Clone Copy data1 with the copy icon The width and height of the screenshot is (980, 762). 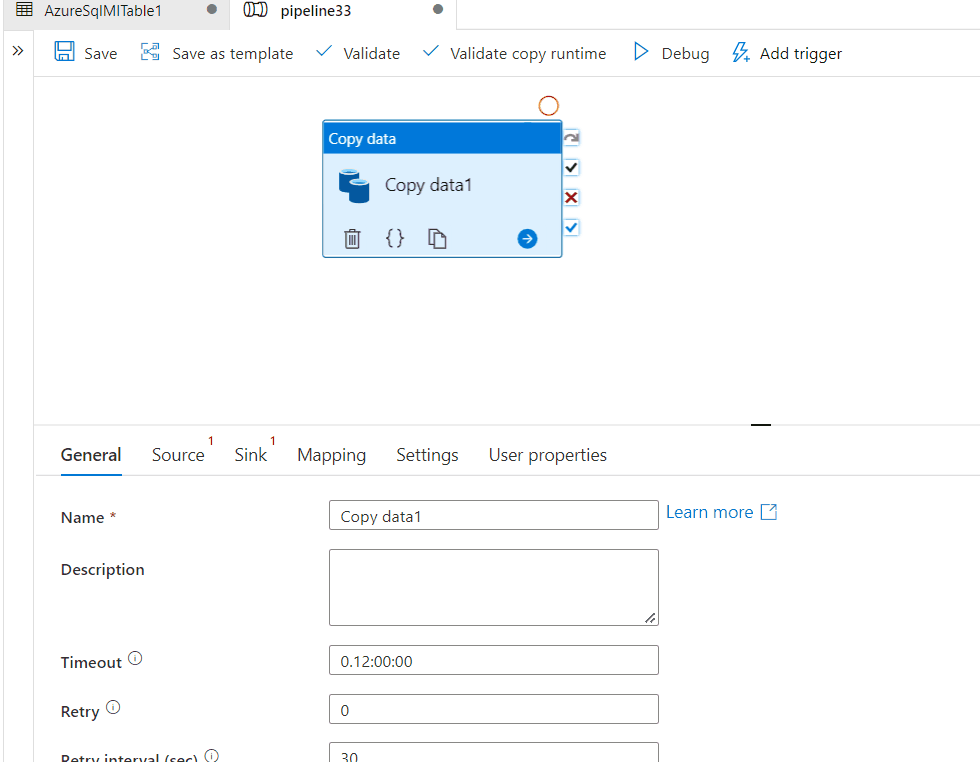click(x=437, y=238)
